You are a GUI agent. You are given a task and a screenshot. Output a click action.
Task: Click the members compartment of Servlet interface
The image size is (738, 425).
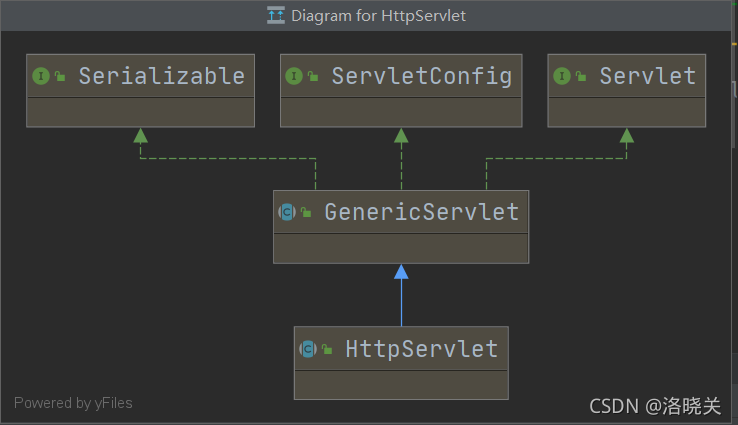pos(626,112)
